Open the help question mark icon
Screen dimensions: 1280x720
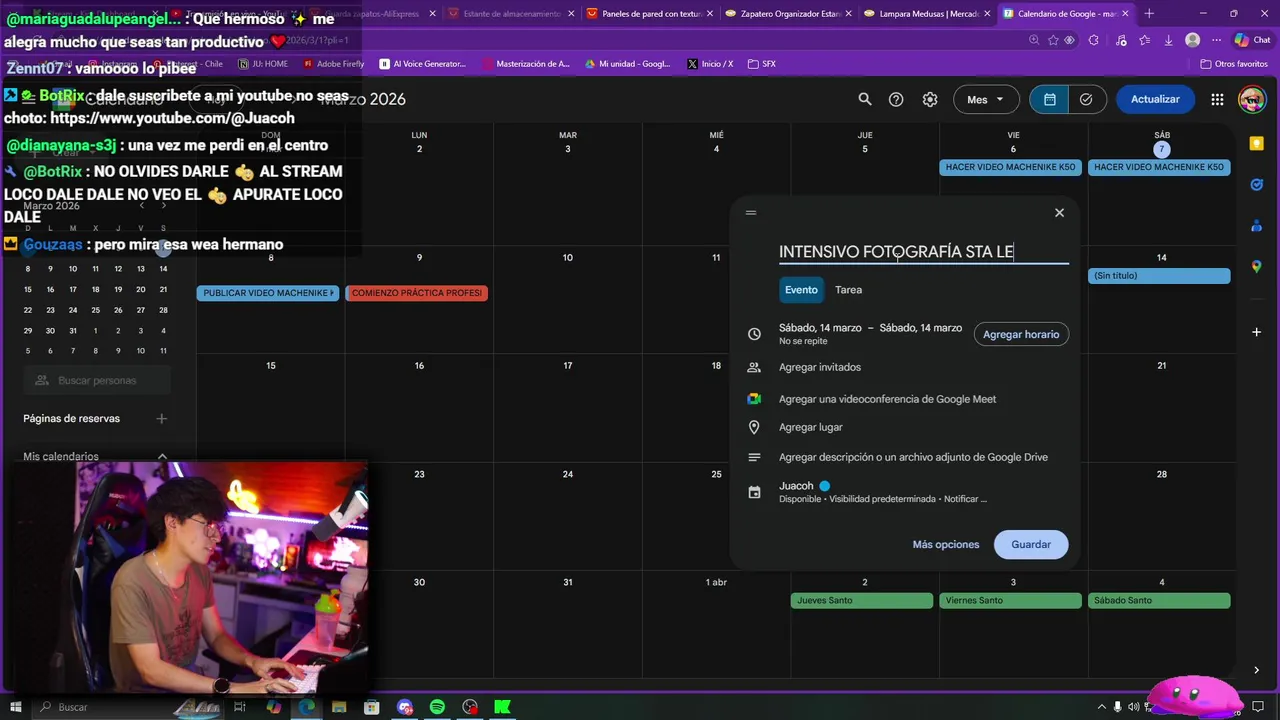896,99
